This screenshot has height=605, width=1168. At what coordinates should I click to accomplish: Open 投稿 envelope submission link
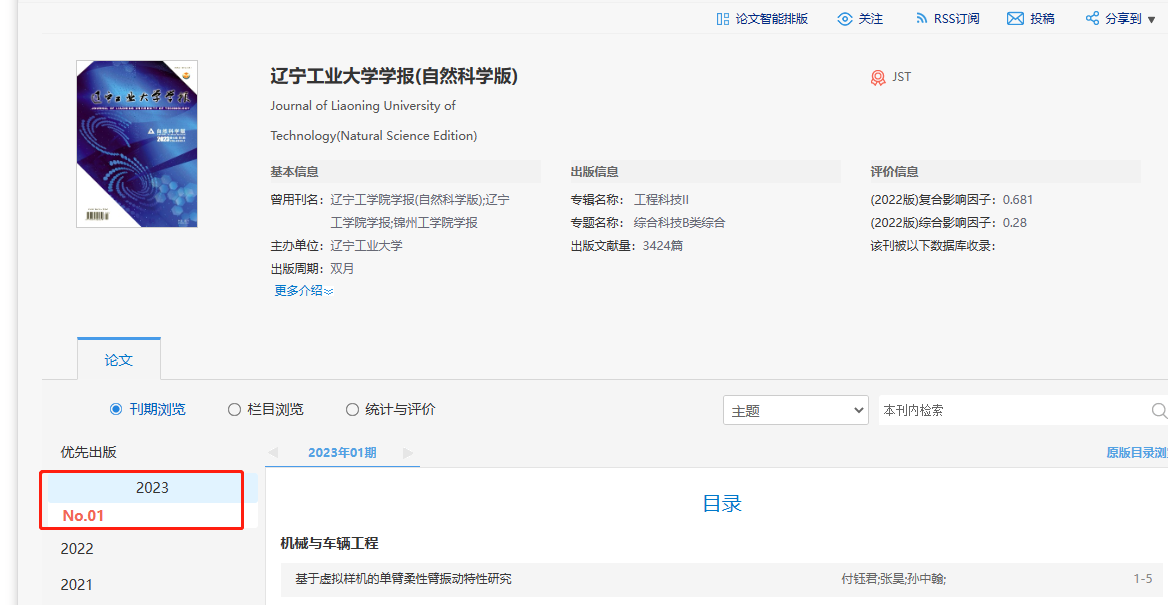pyautogui.click(x=1030, y=19)
